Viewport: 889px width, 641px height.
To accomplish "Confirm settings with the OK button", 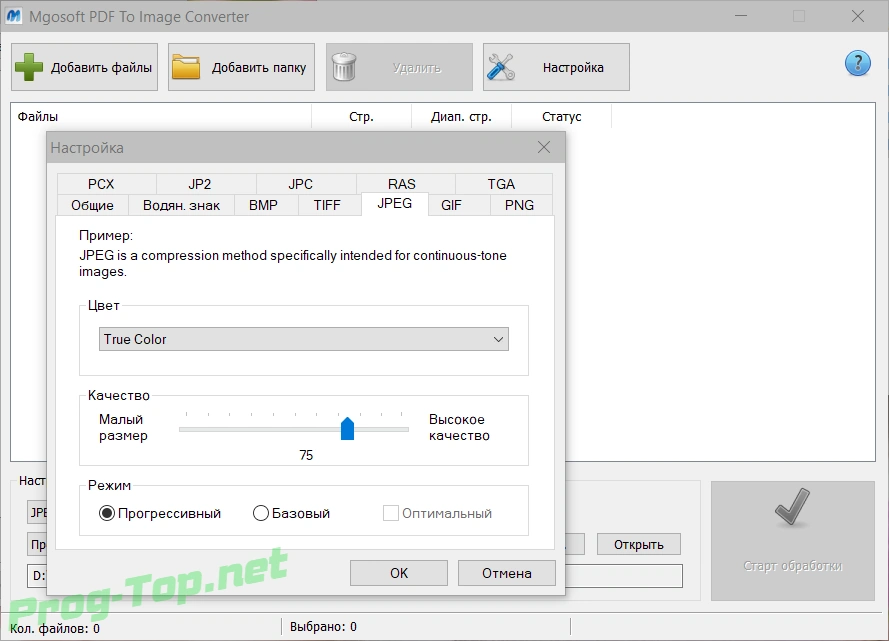I will tap(399, 573).
